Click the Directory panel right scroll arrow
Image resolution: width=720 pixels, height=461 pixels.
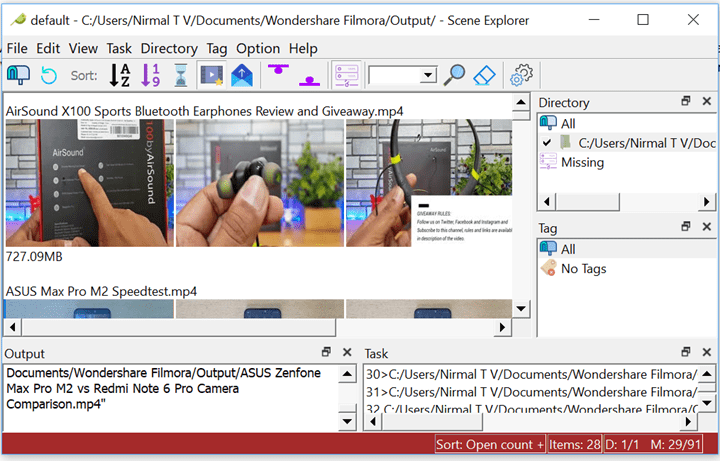pyautogui.click(x=707, y=202)
